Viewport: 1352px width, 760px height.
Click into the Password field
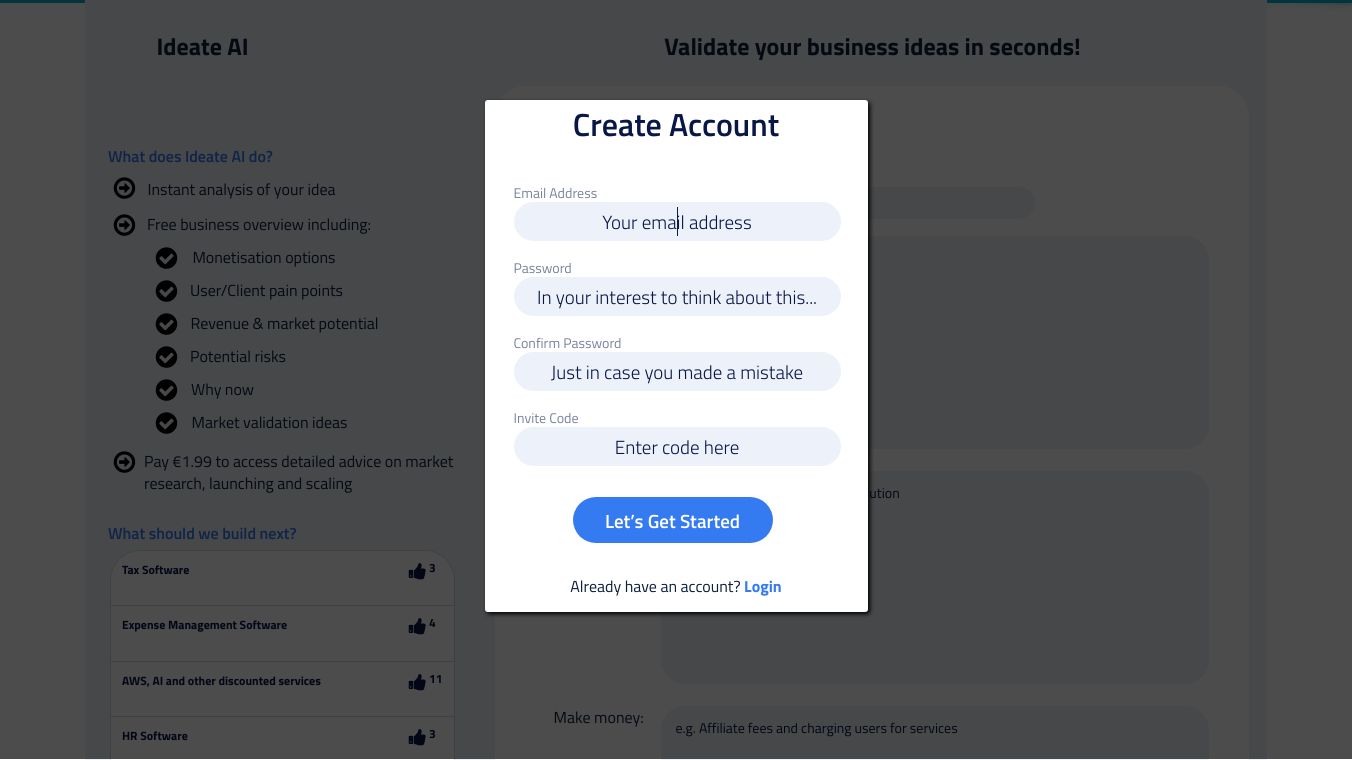pos(677,297)
